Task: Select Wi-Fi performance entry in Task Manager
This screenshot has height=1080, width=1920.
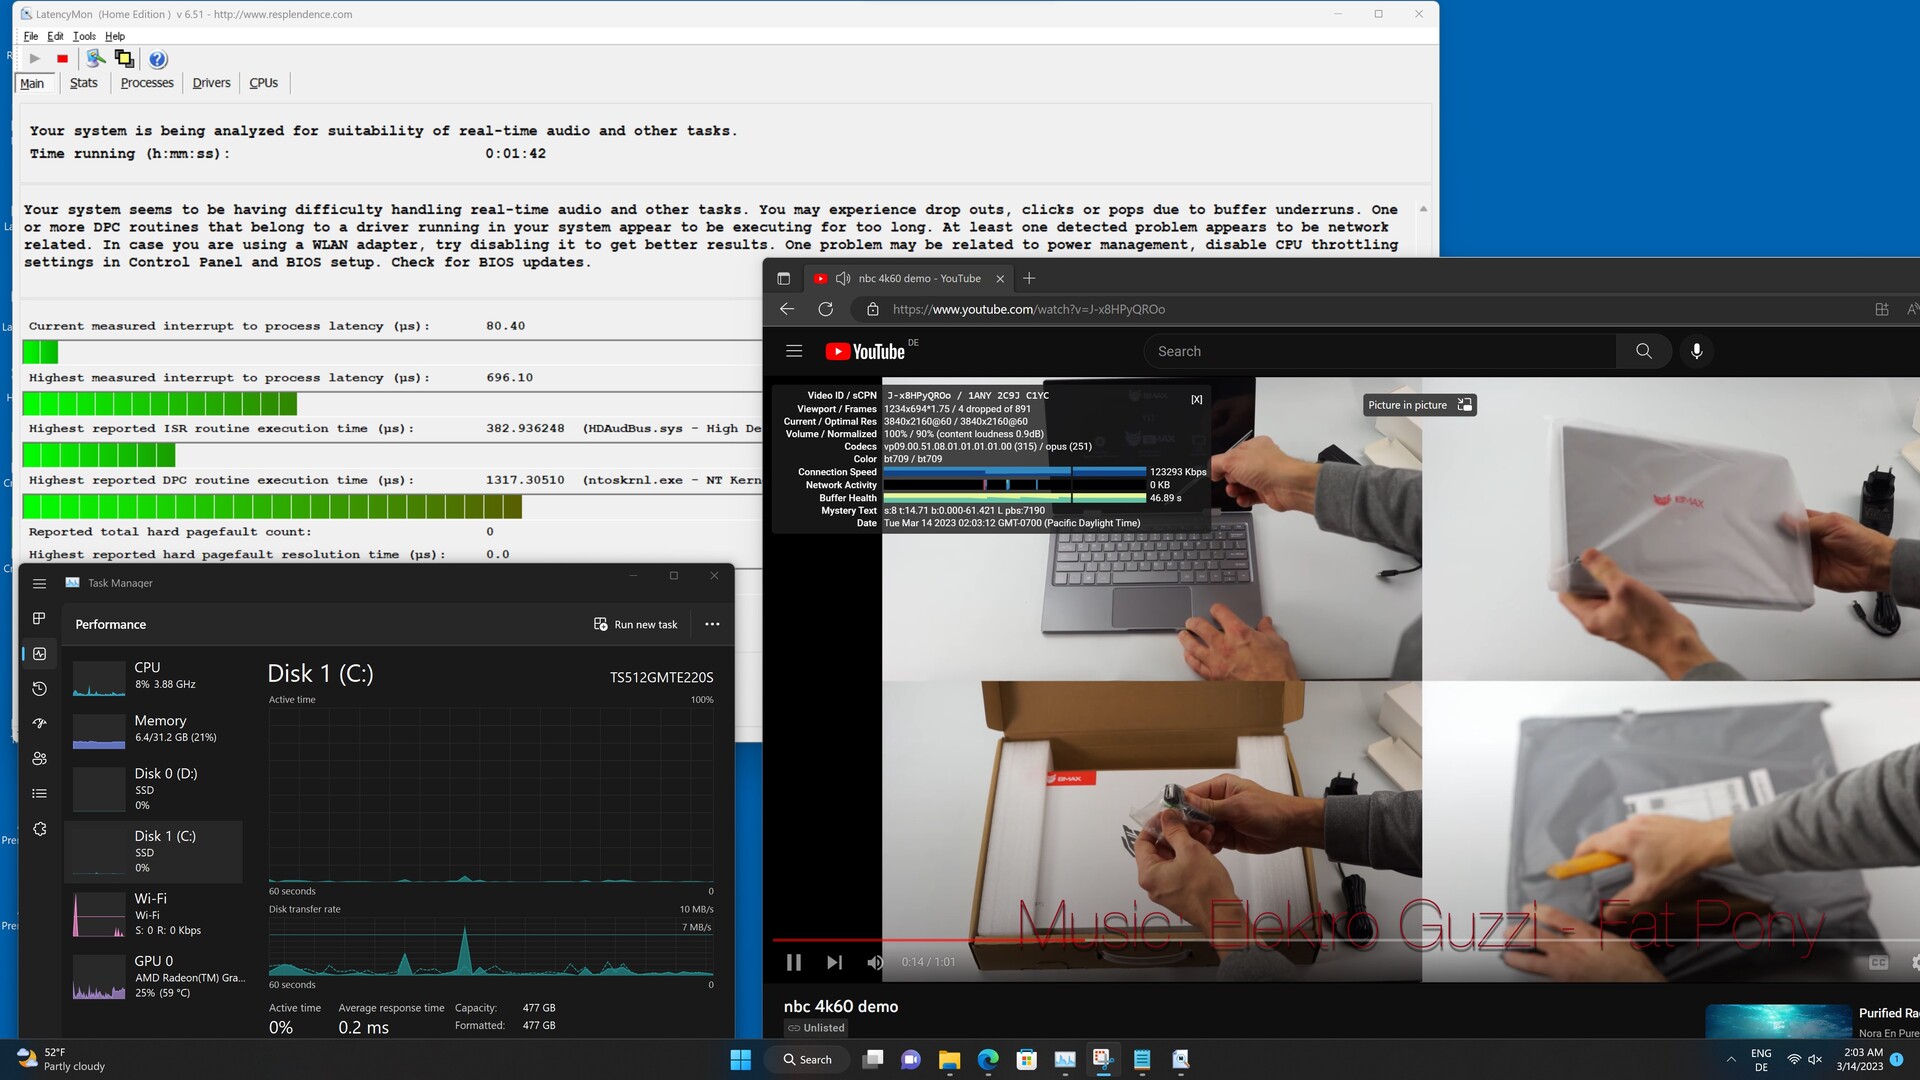Action: 154,914
